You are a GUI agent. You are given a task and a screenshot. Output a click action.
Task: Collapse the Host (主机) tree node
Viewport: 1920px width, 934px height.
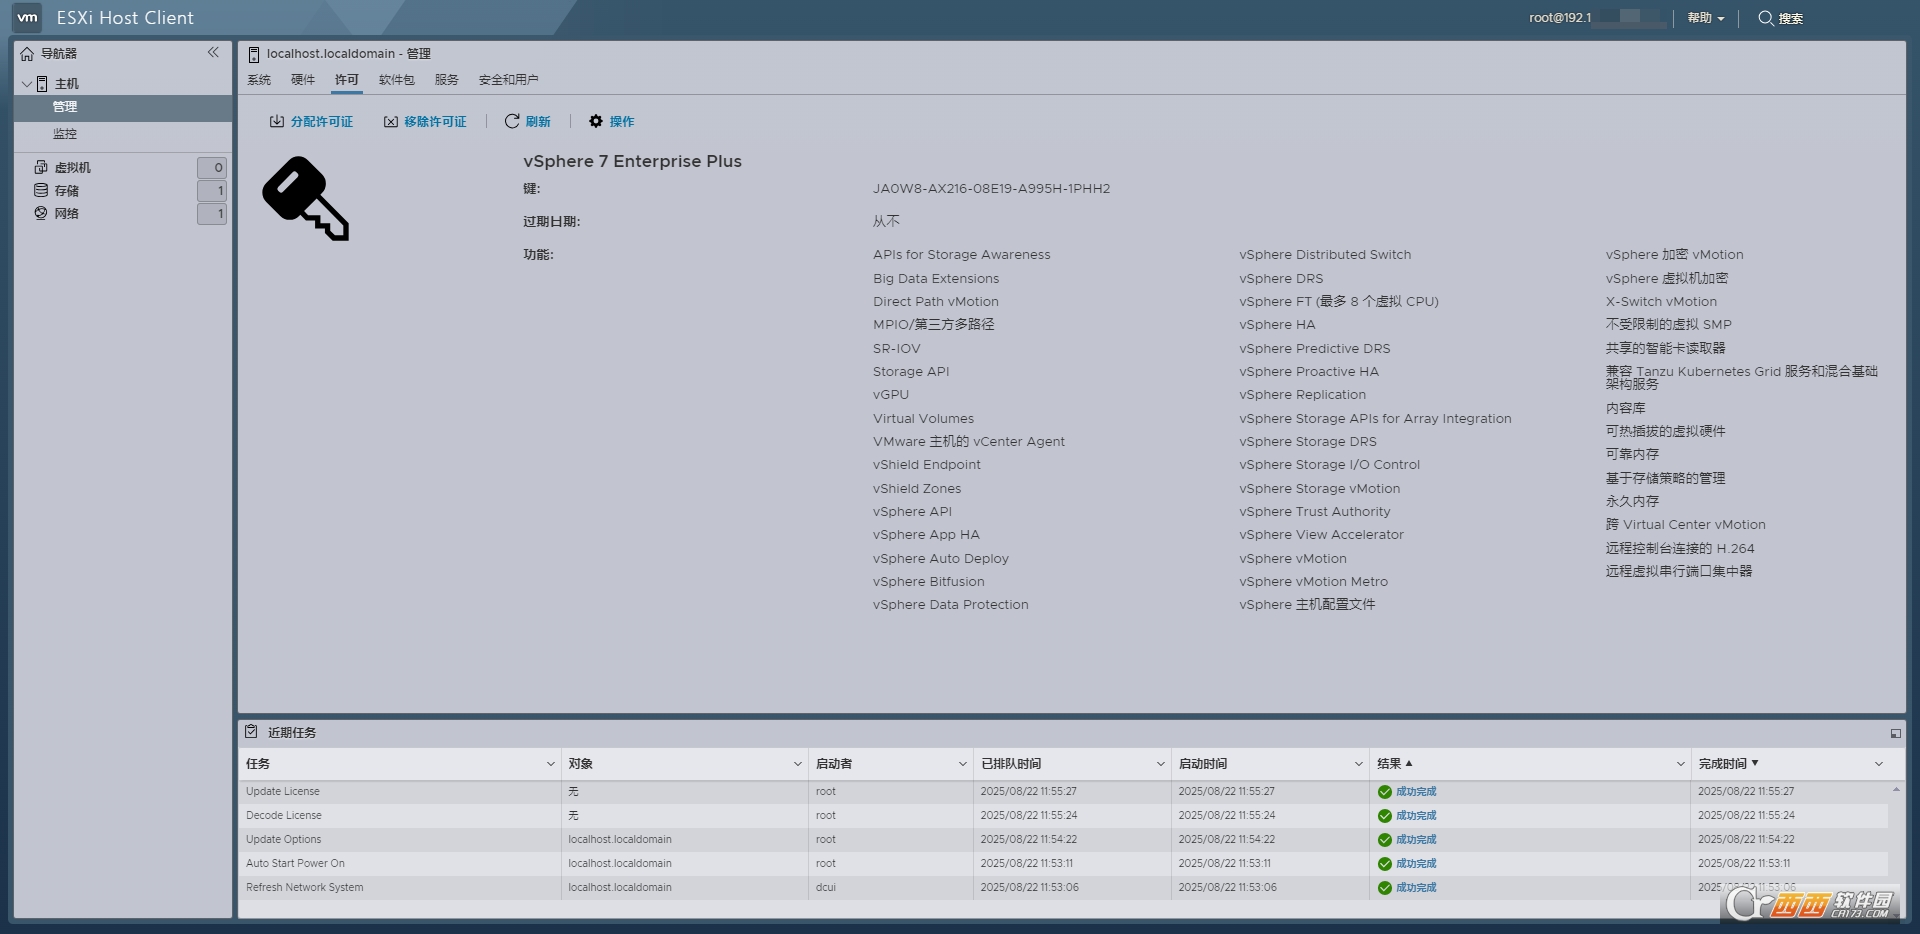tap(27, 84)
